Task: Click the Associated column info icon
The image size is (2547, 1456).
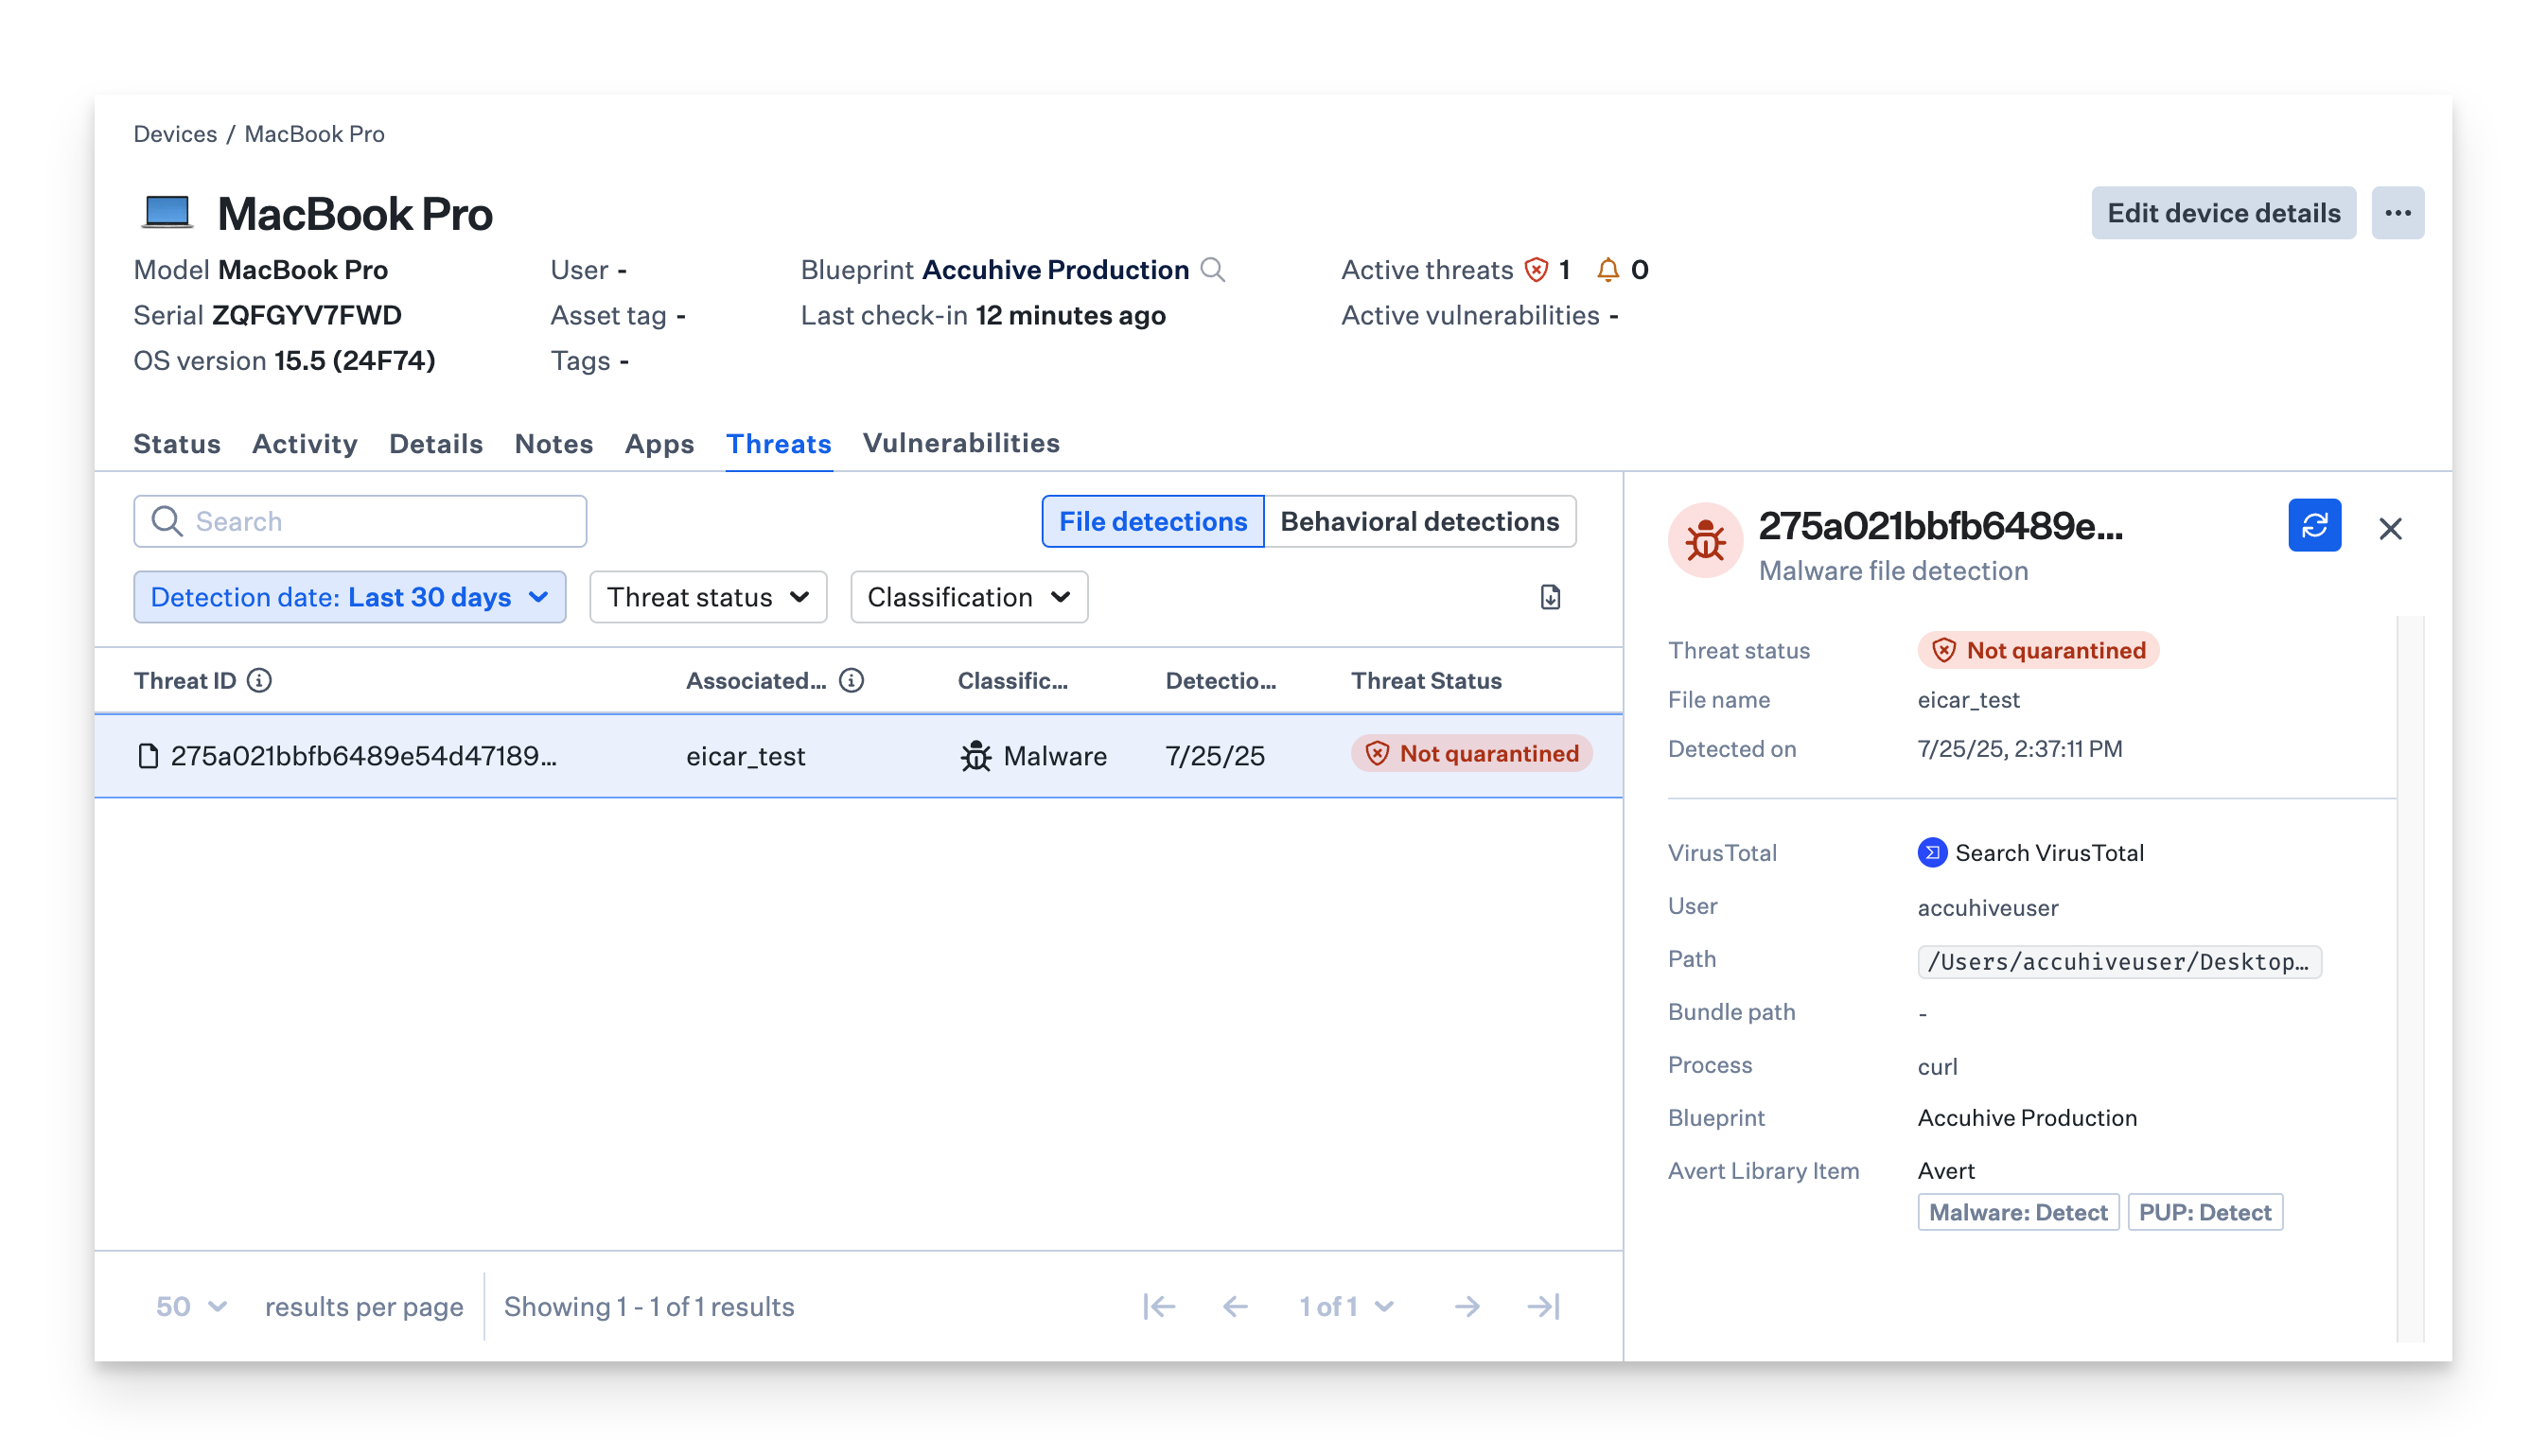Action: pos(851,680)
